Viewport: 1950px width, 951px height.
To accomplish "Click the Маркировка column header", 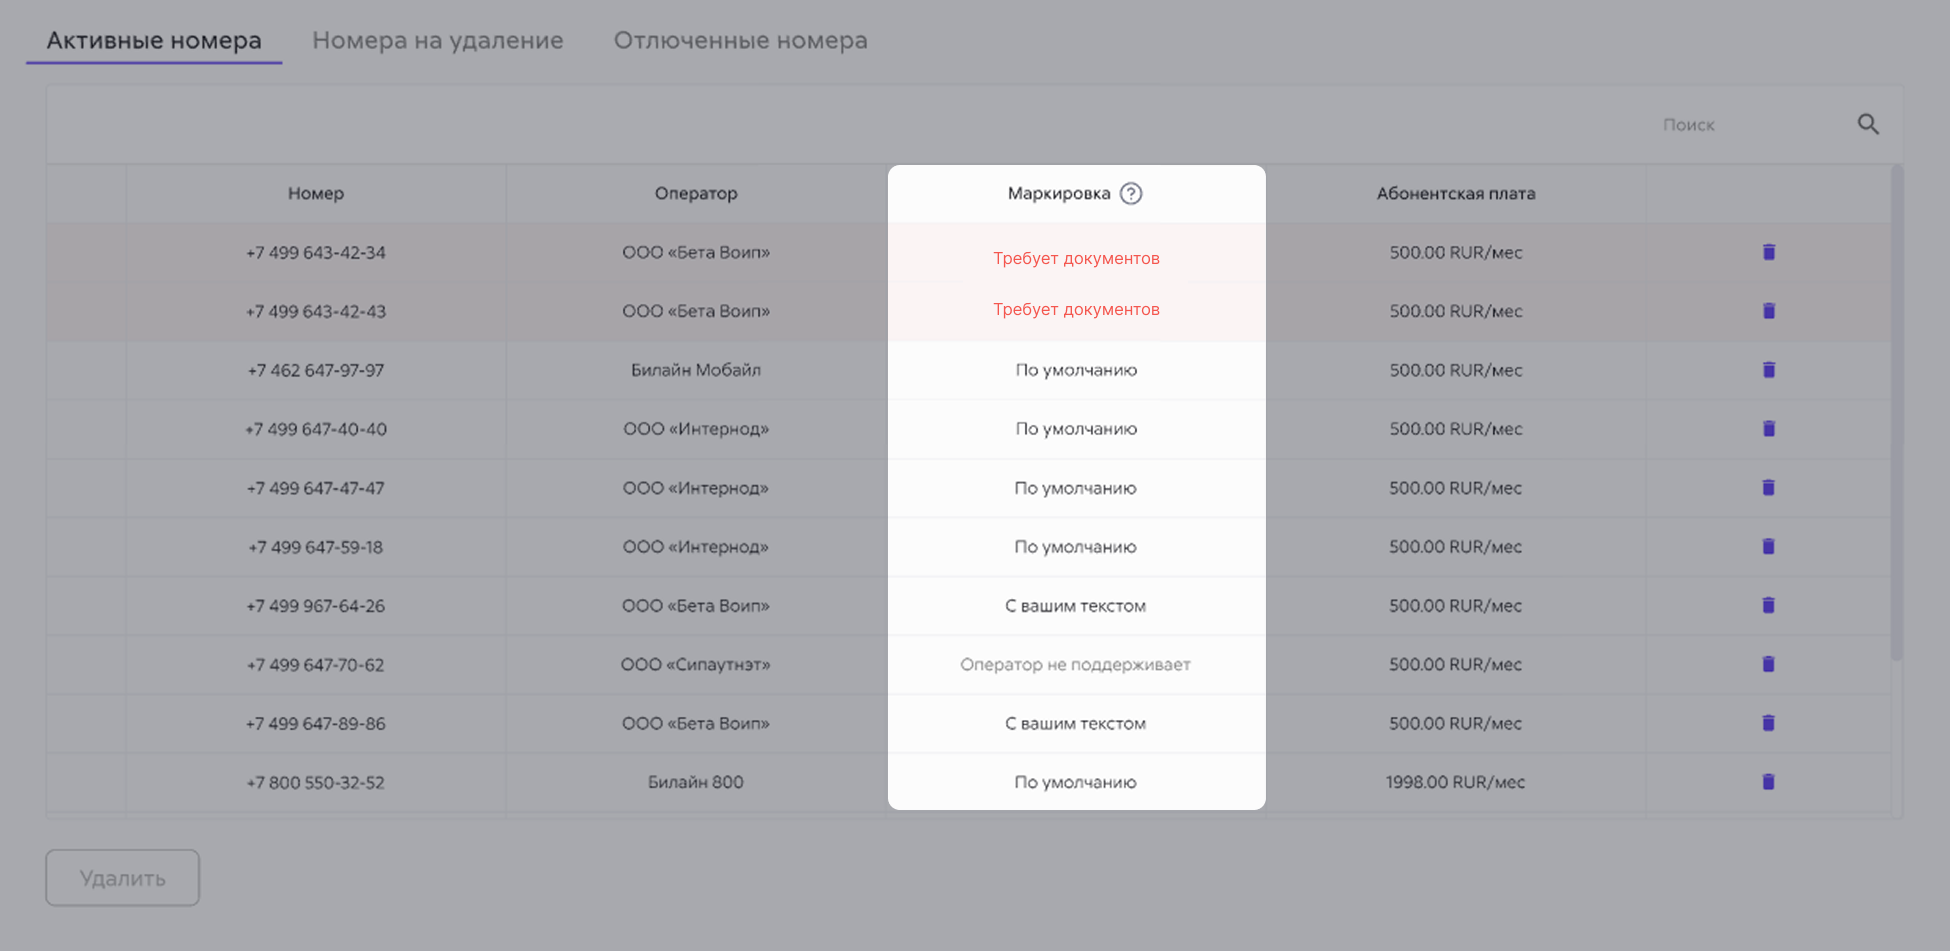I will click(x=1059, y=193).
